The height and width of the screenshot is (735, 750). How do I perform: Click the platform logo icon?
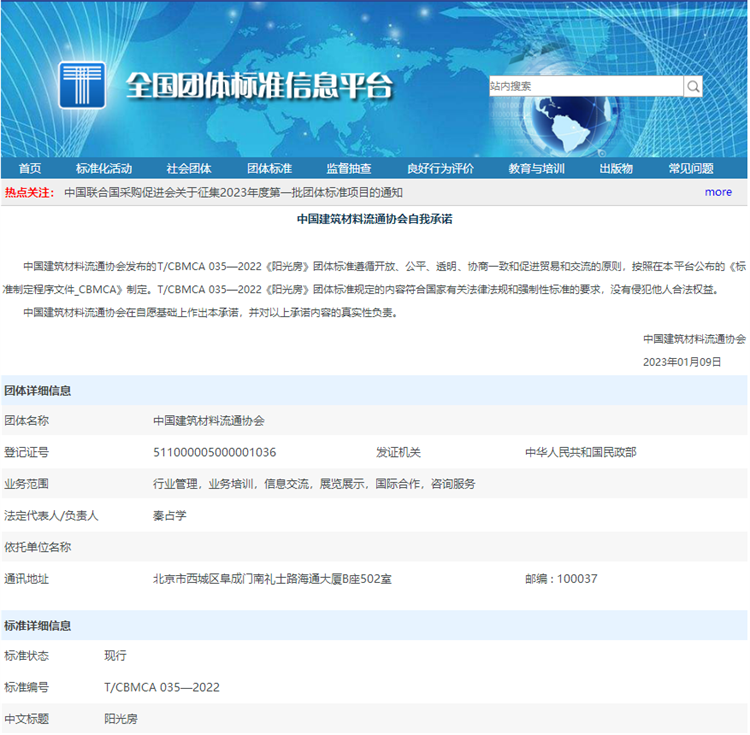tap(82, 85)
